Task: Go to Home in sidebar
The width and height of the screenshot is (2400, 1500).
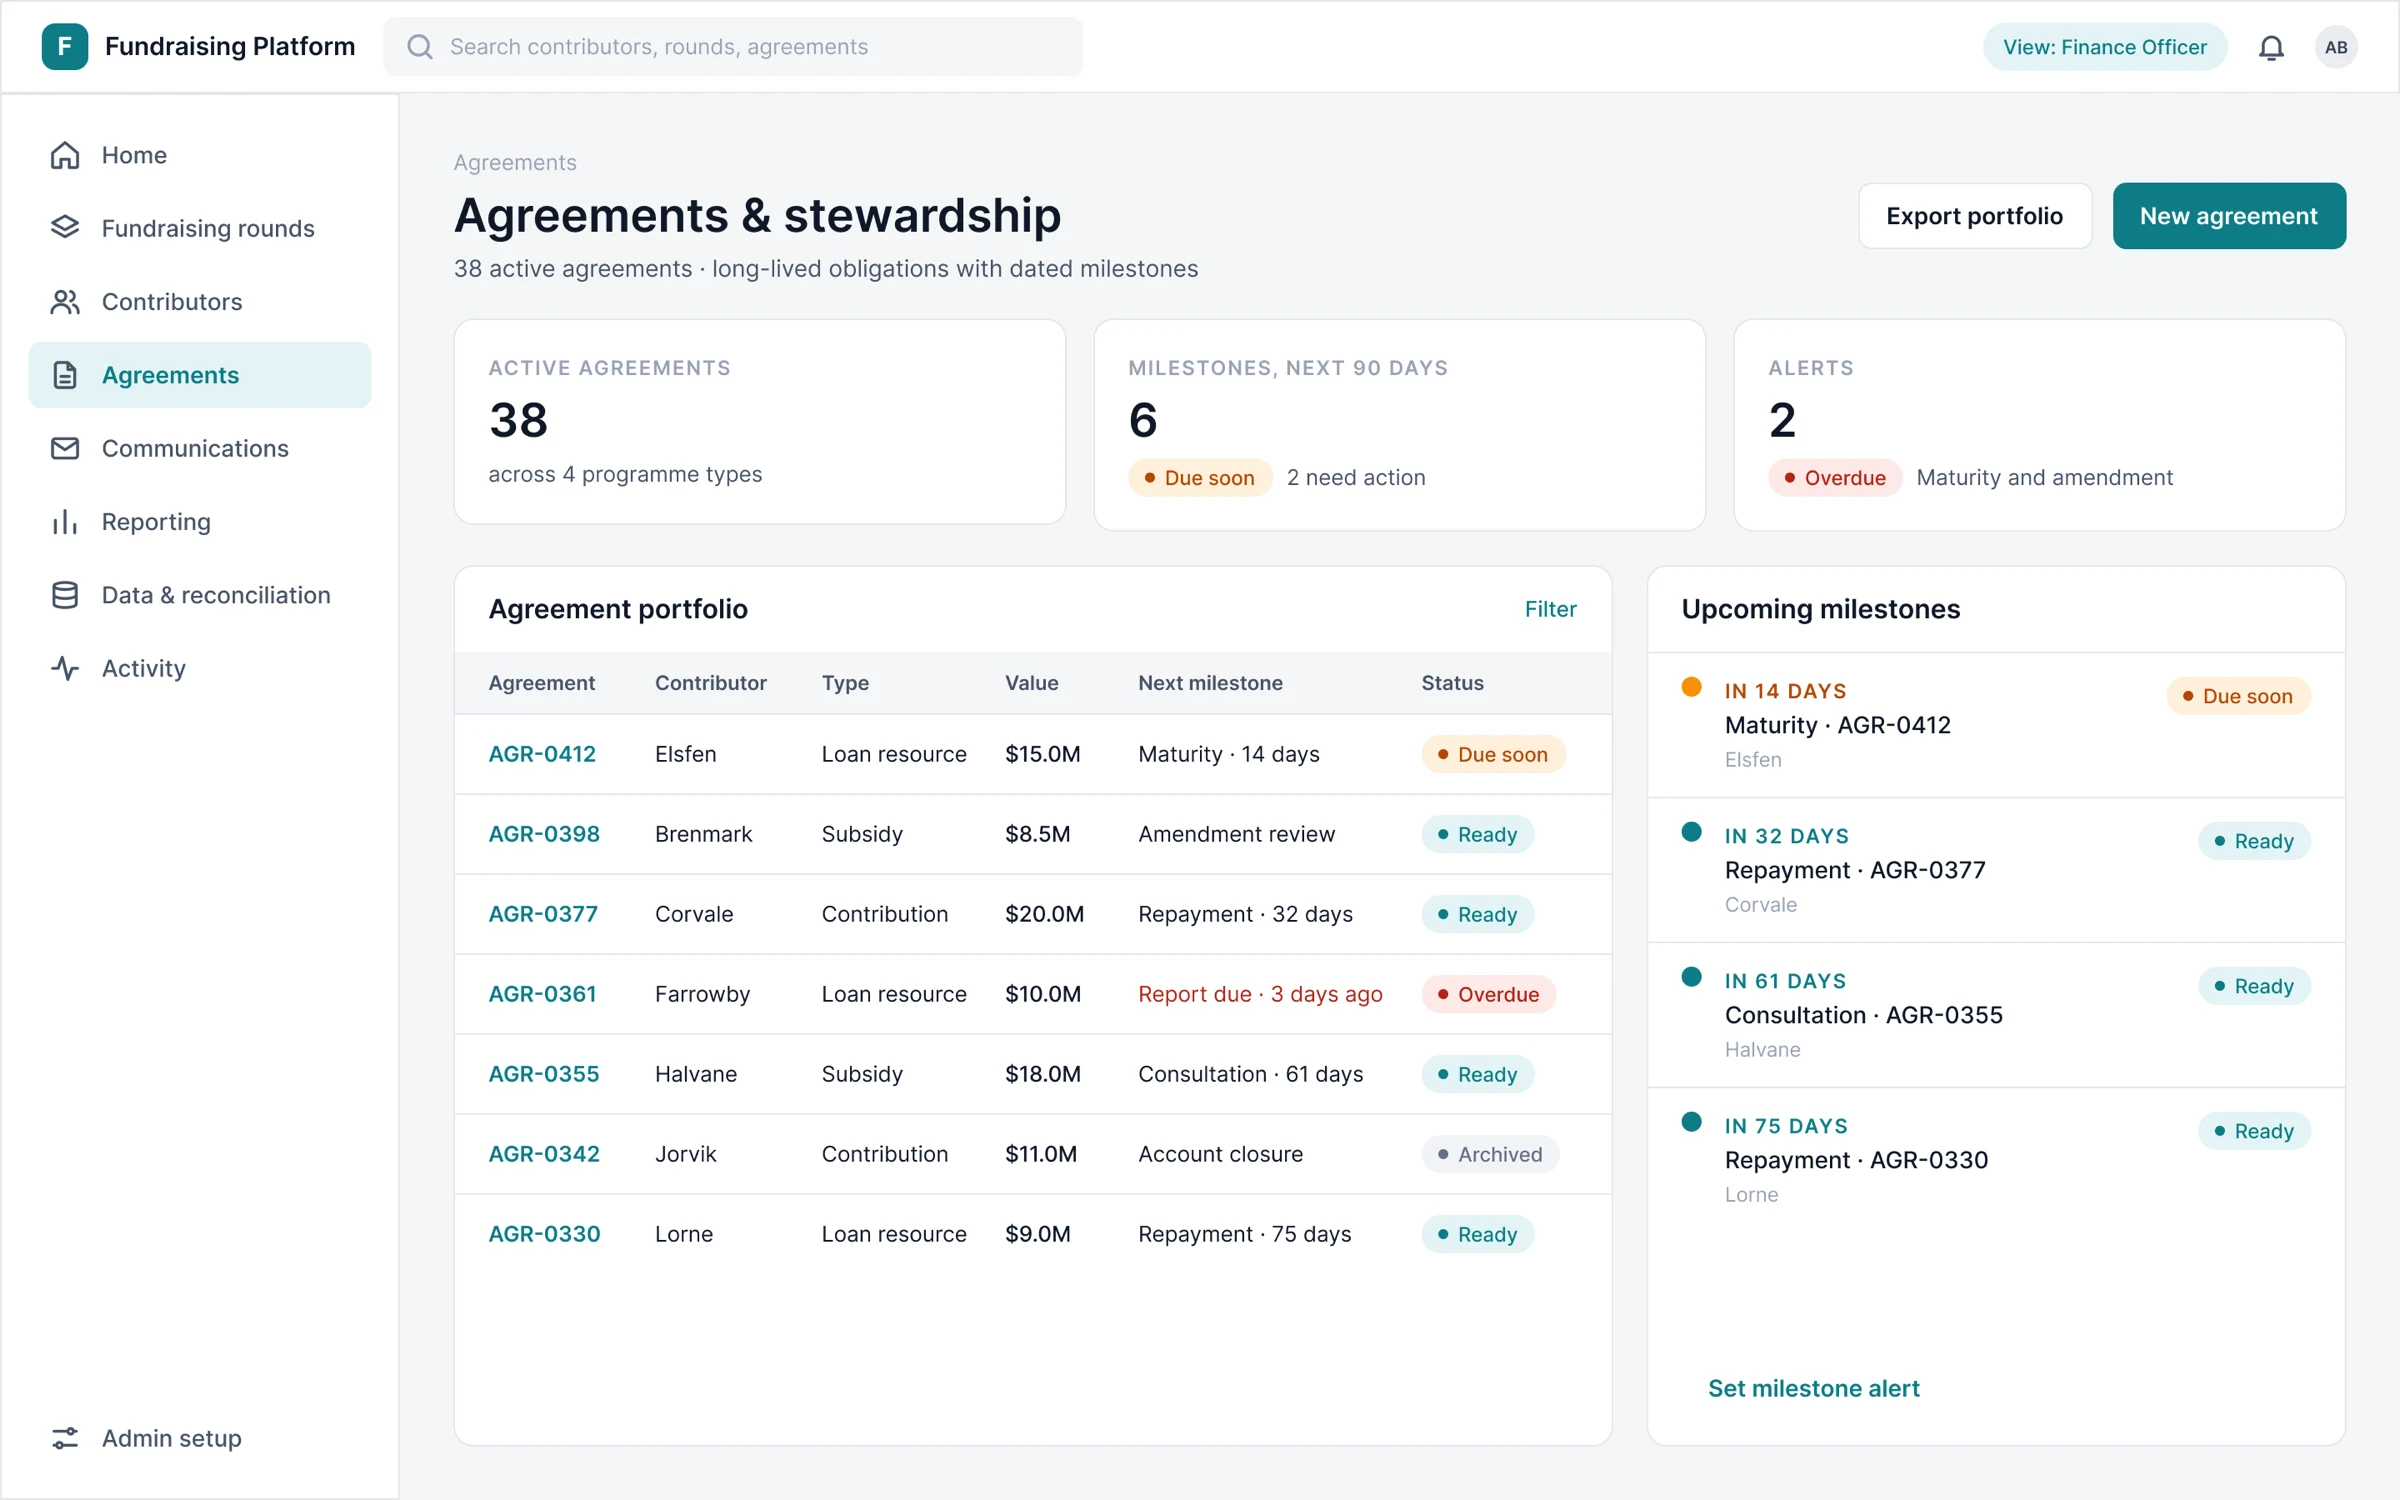Action: coord(200,155)
